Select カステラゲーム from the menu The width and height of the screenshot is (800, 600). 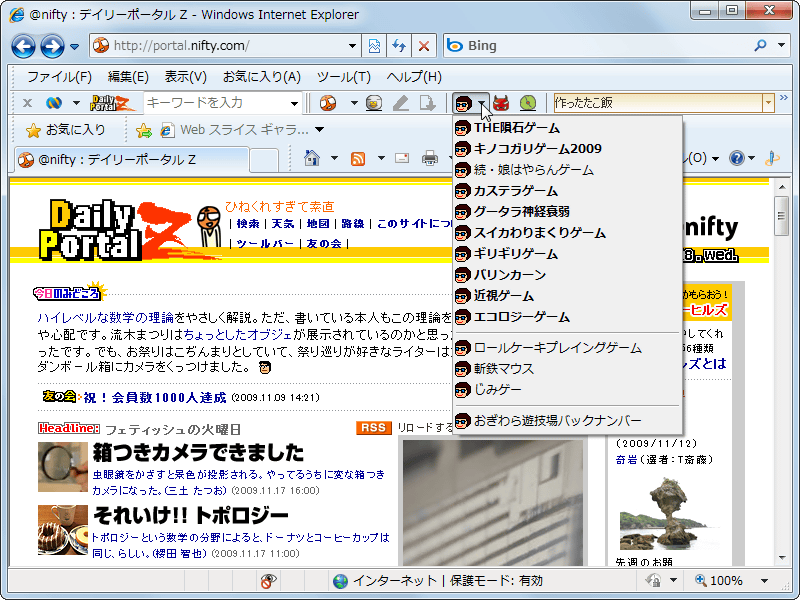point(567,191)
